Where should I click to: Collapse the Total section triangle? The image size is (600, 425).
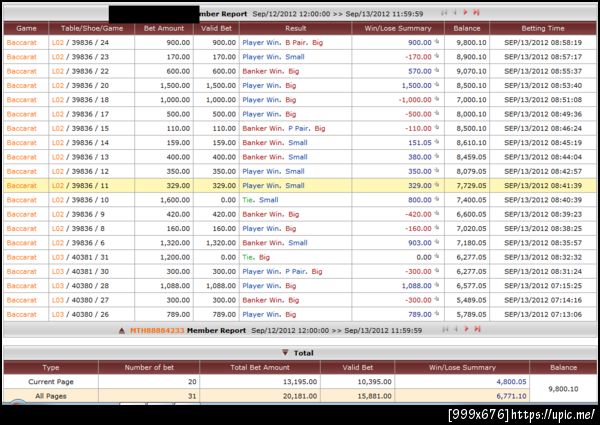(x=285, y=352)
